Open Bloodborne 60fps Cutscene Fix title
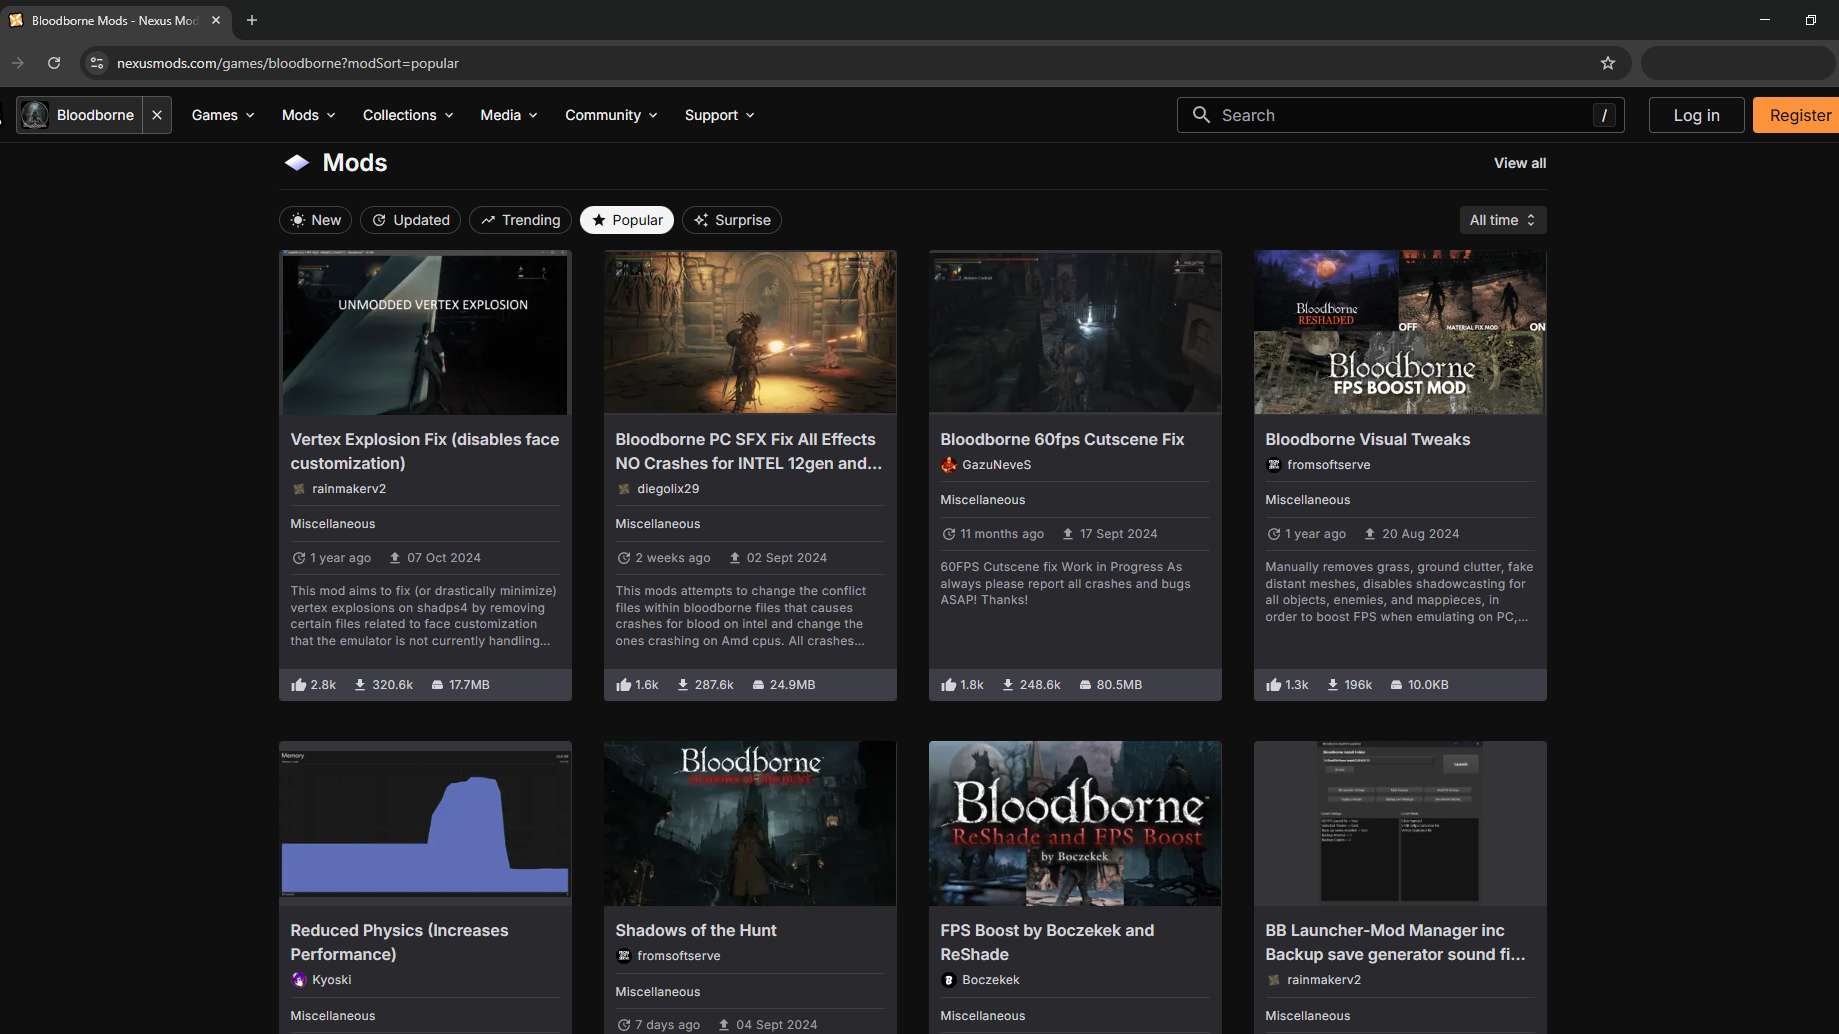The image size is (1839, 1034). 1062,439
